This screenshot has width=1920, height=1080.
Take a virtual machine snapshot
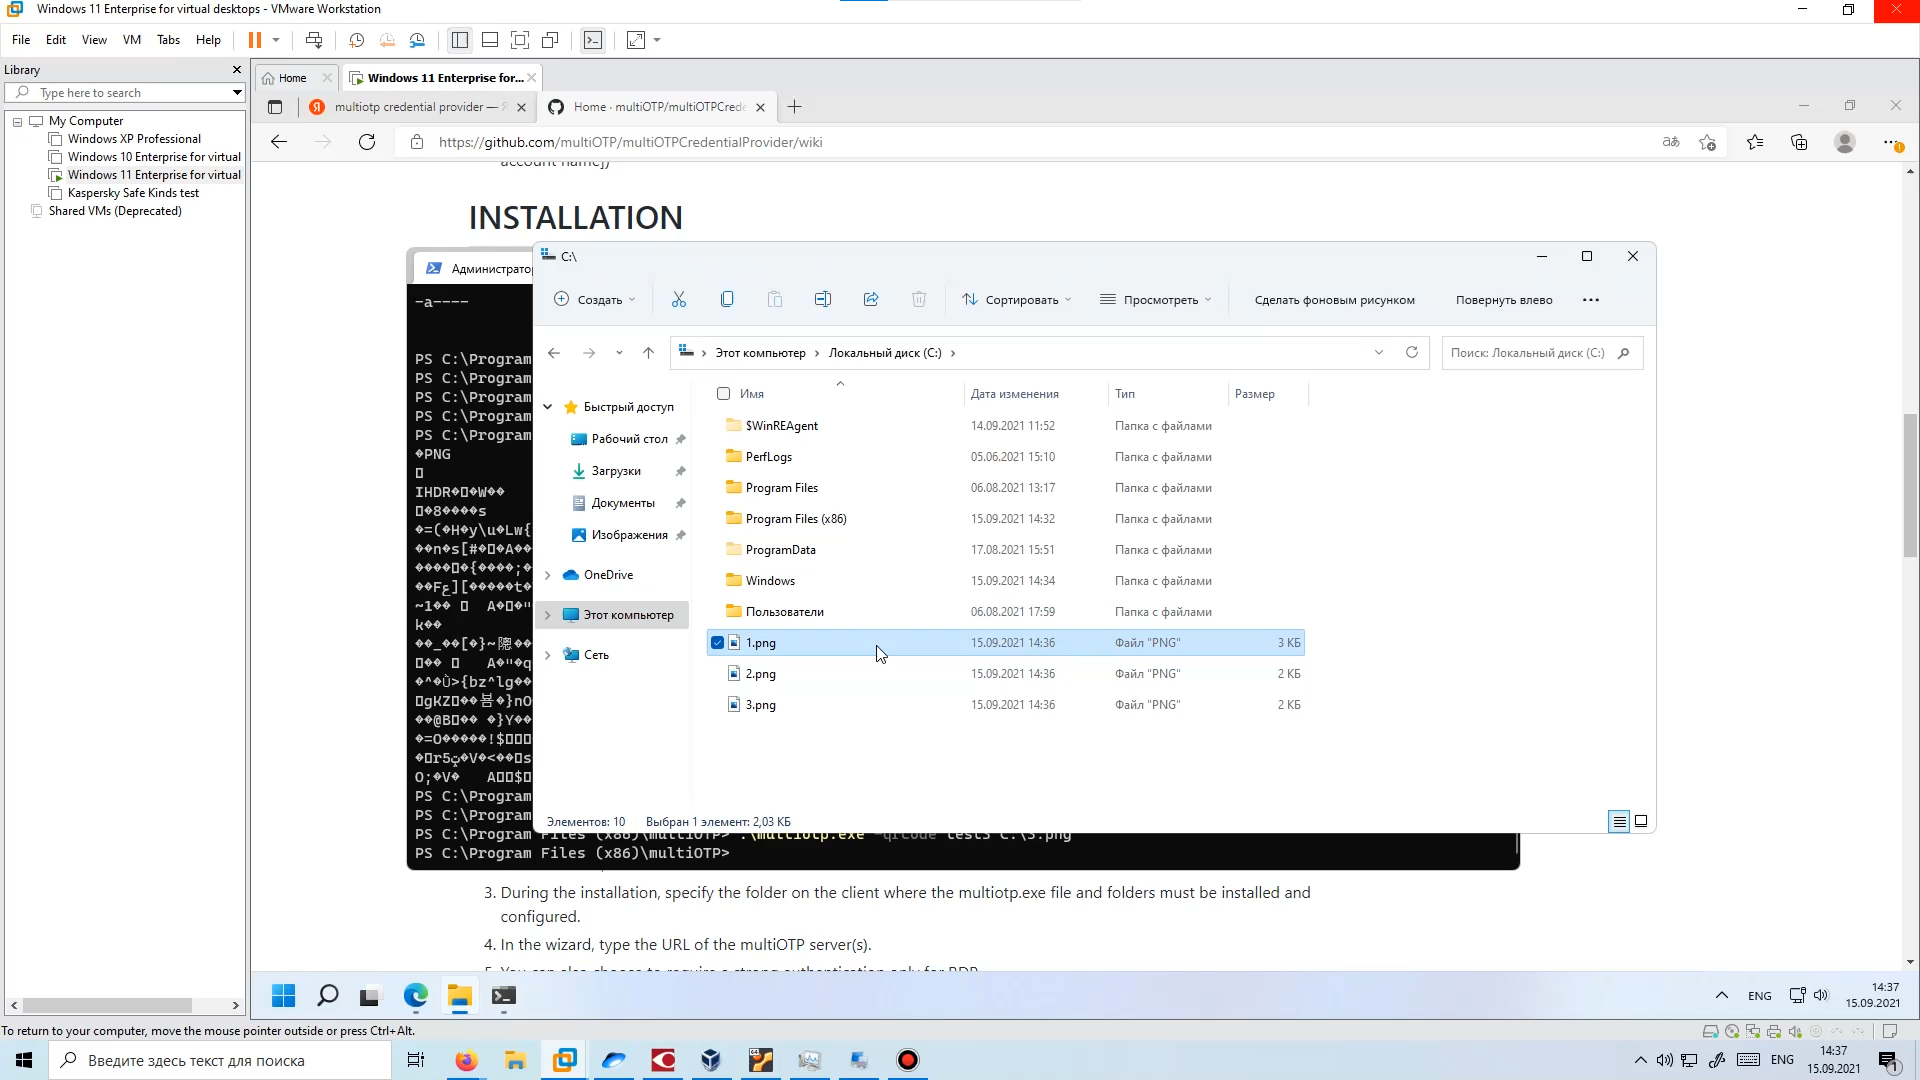point(356,40)
